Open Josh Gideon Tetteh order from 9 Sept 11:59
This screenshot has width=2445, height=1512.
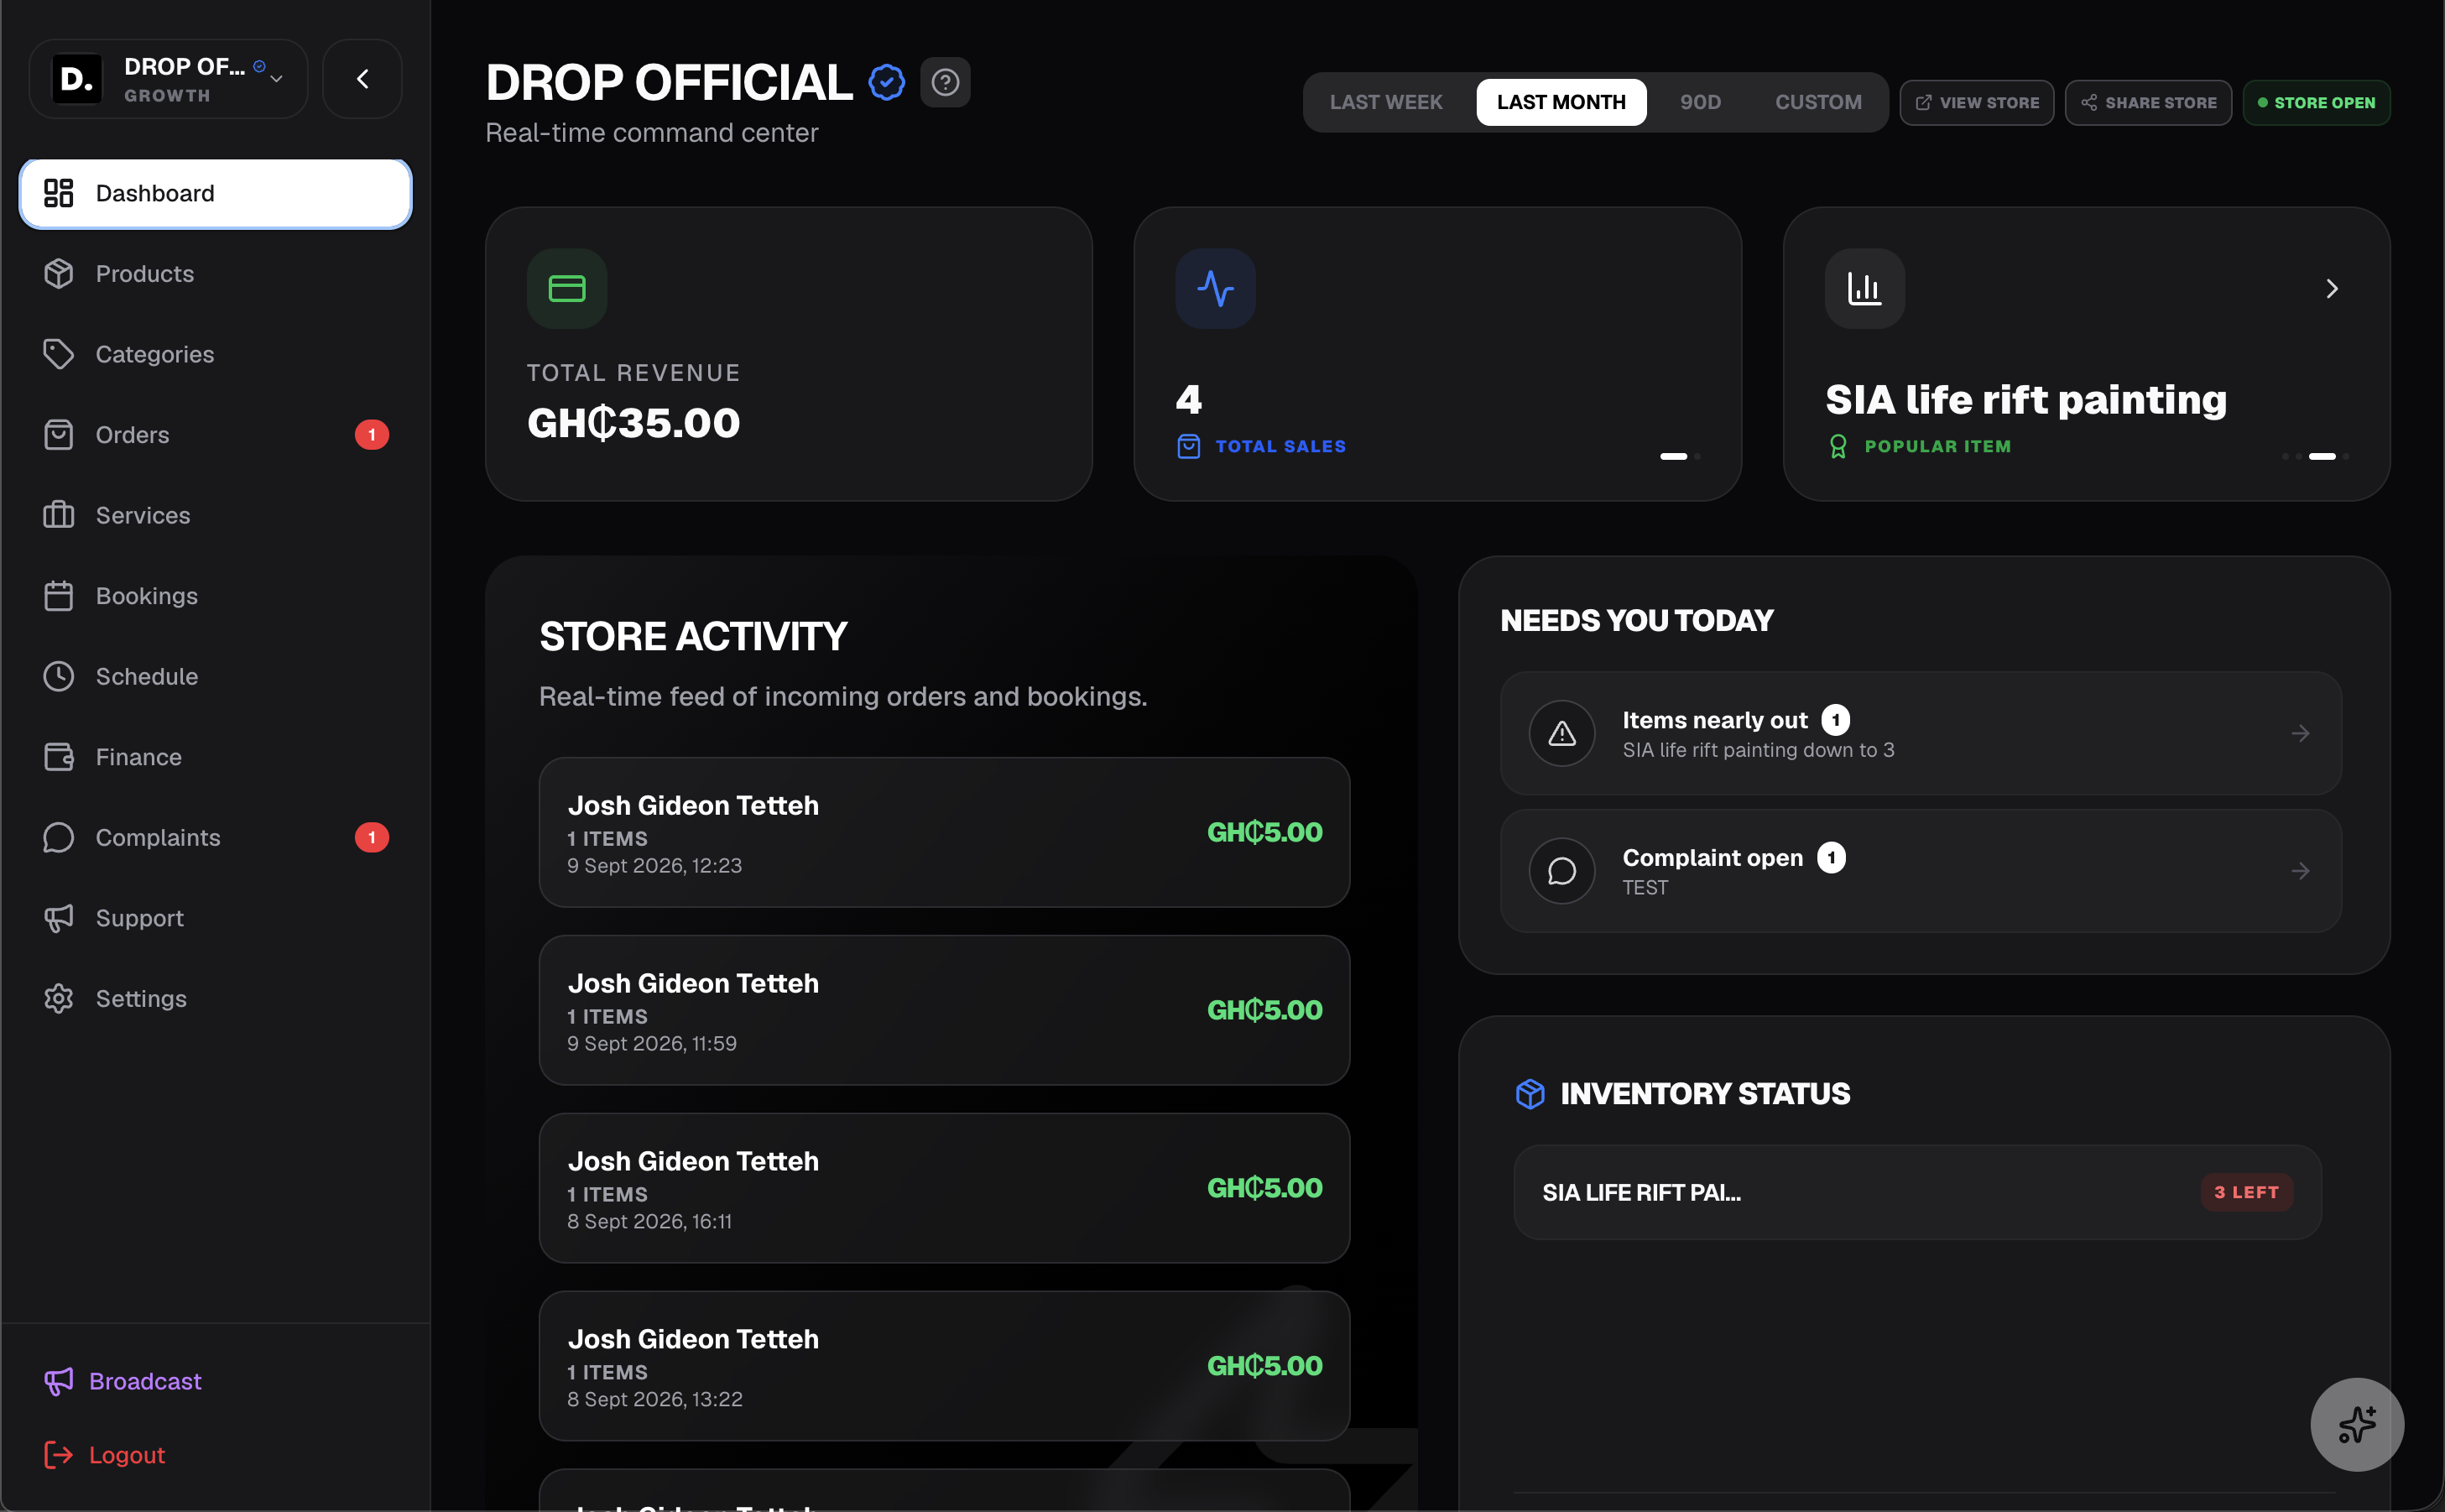pyautogui.click(x=944, y=1010)
